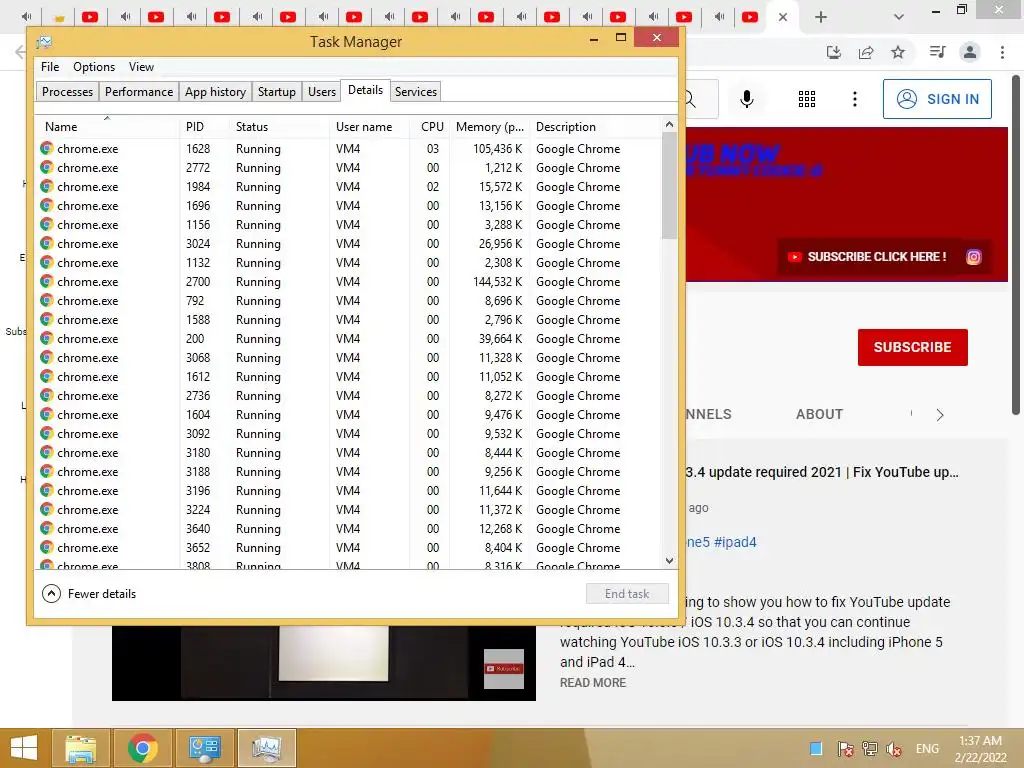Click the End task button

[x=627, y=594]
